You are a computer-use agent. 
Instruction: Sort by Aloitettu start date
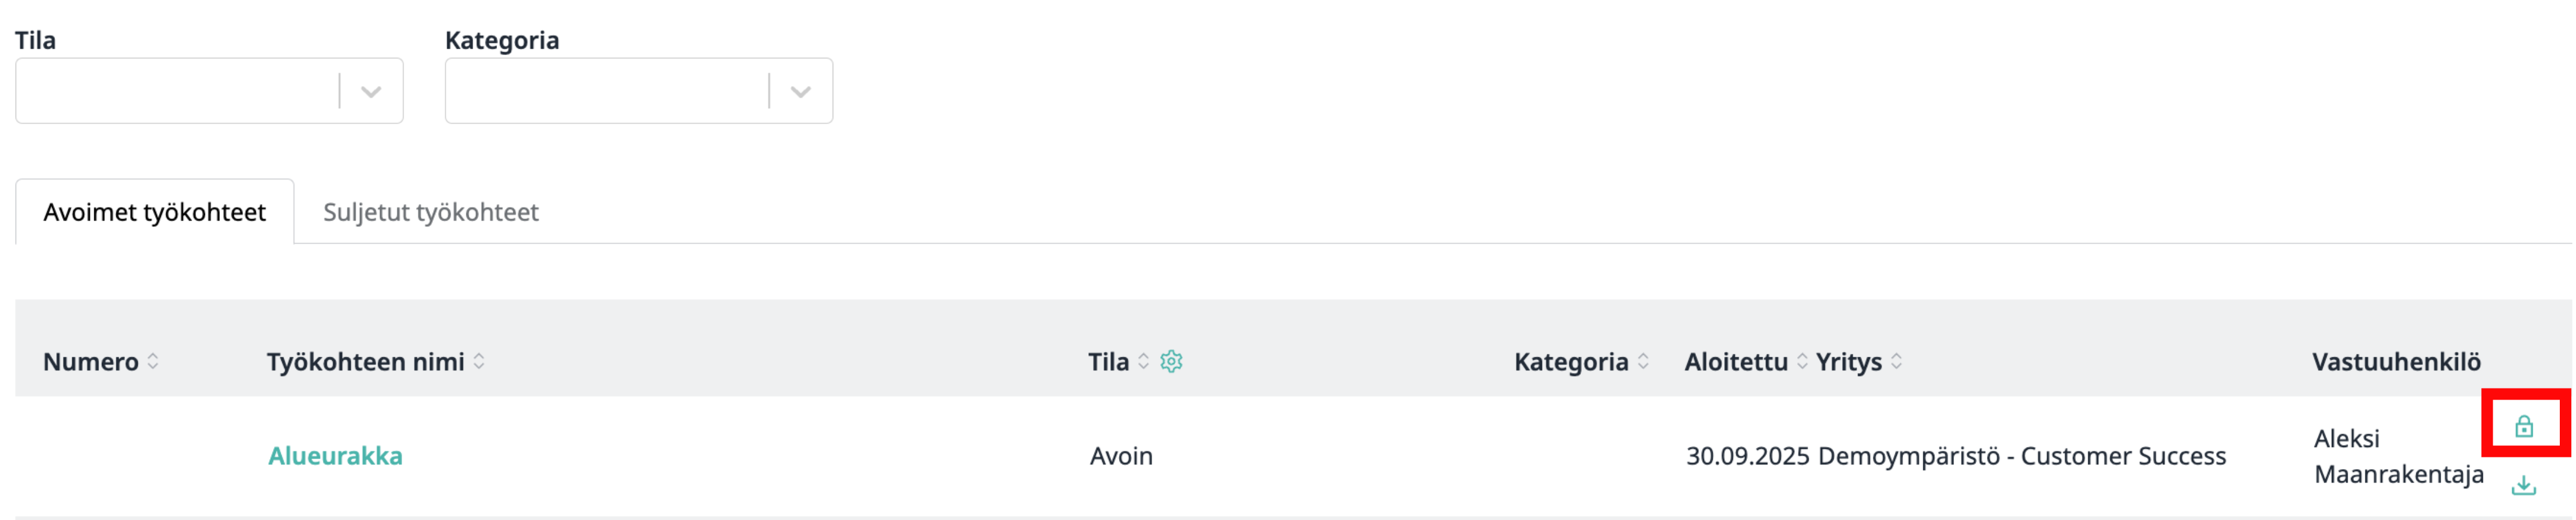pyautogui.click(x=1802, y=362)
